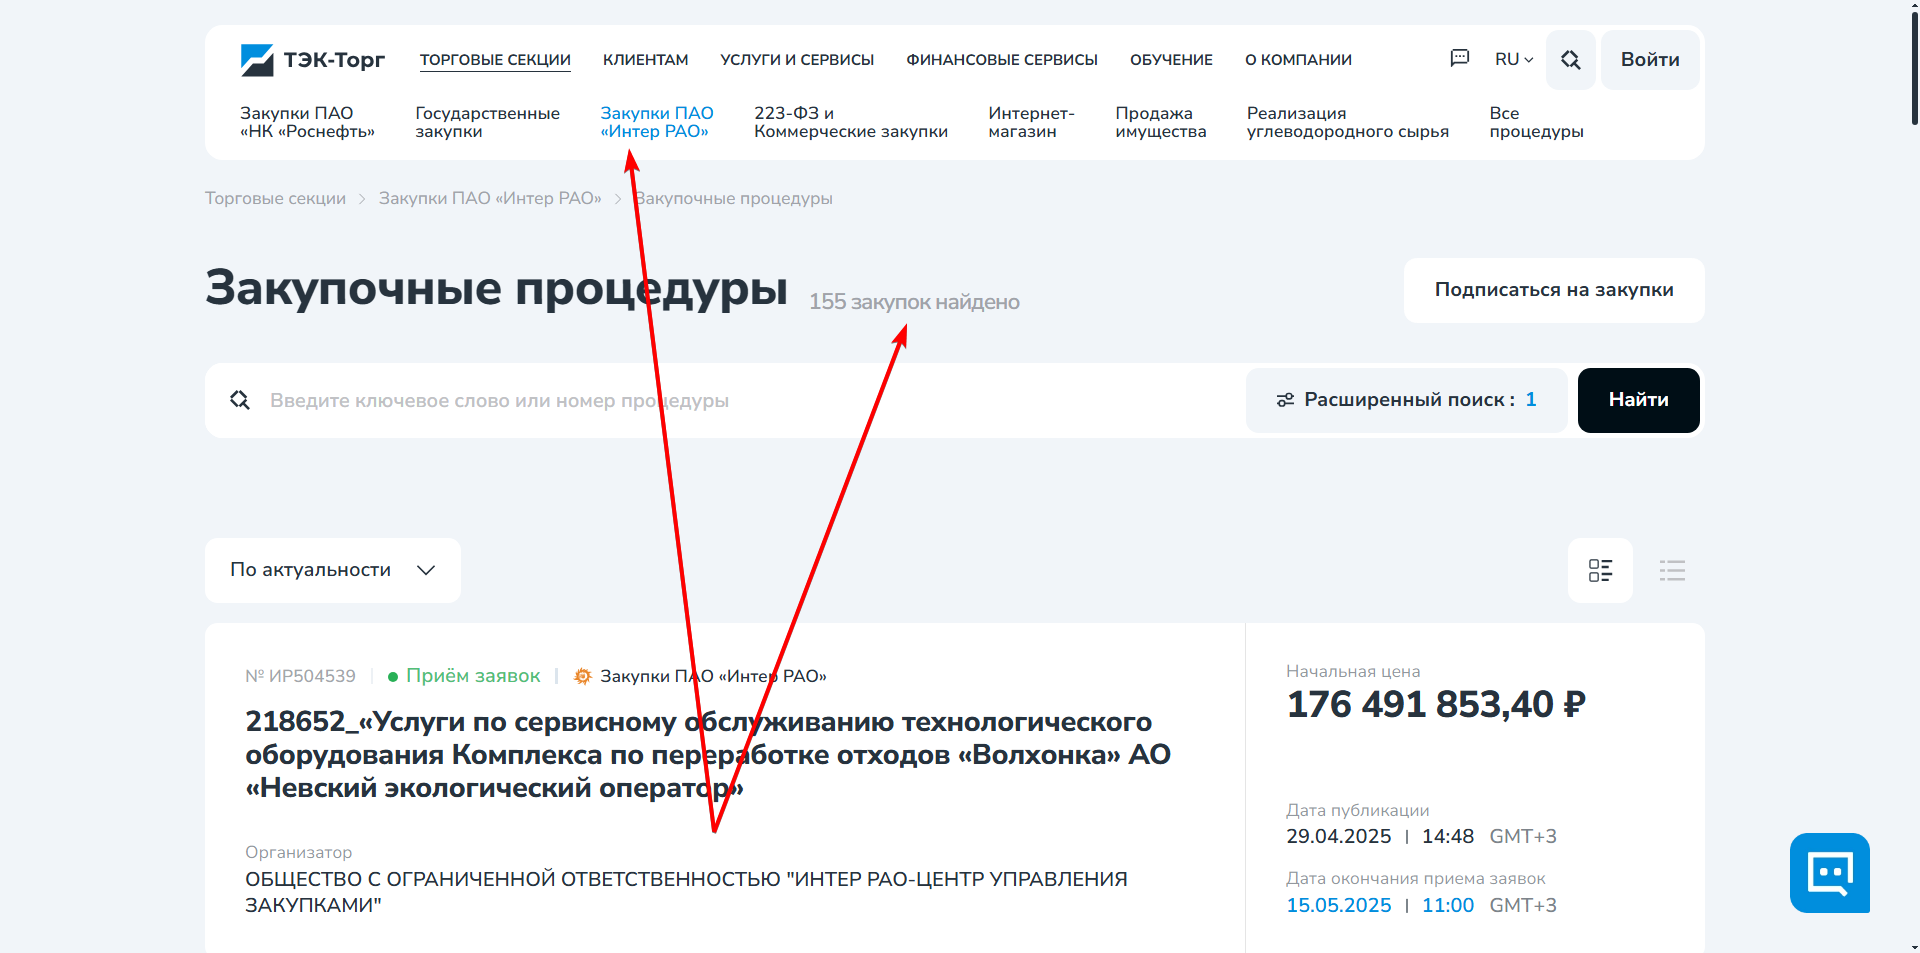The width and height of the screenshot is (1920, 953).
Task: Open Интернет-магазин section
Action: pos(1031,122)
